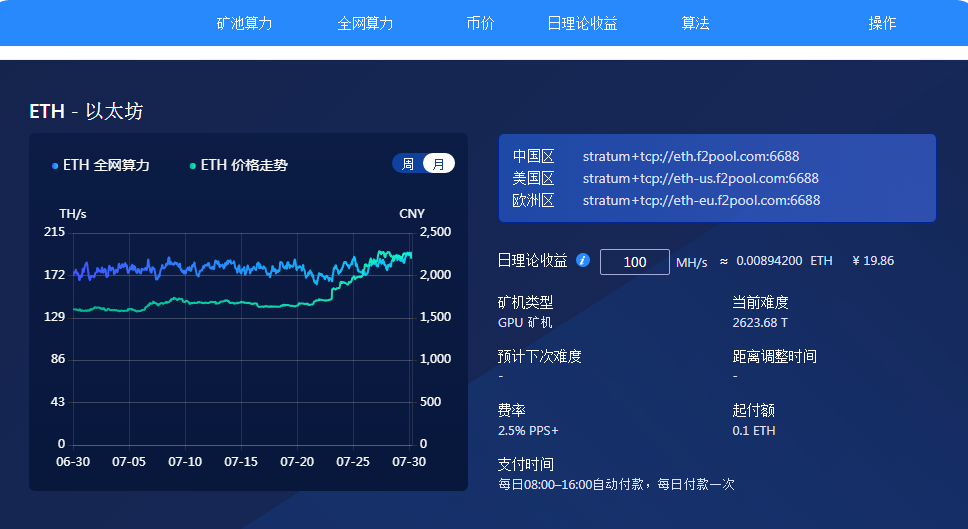Click the 07-30 date on chart axis
The image size is (968, 529).
click(409, 462)
